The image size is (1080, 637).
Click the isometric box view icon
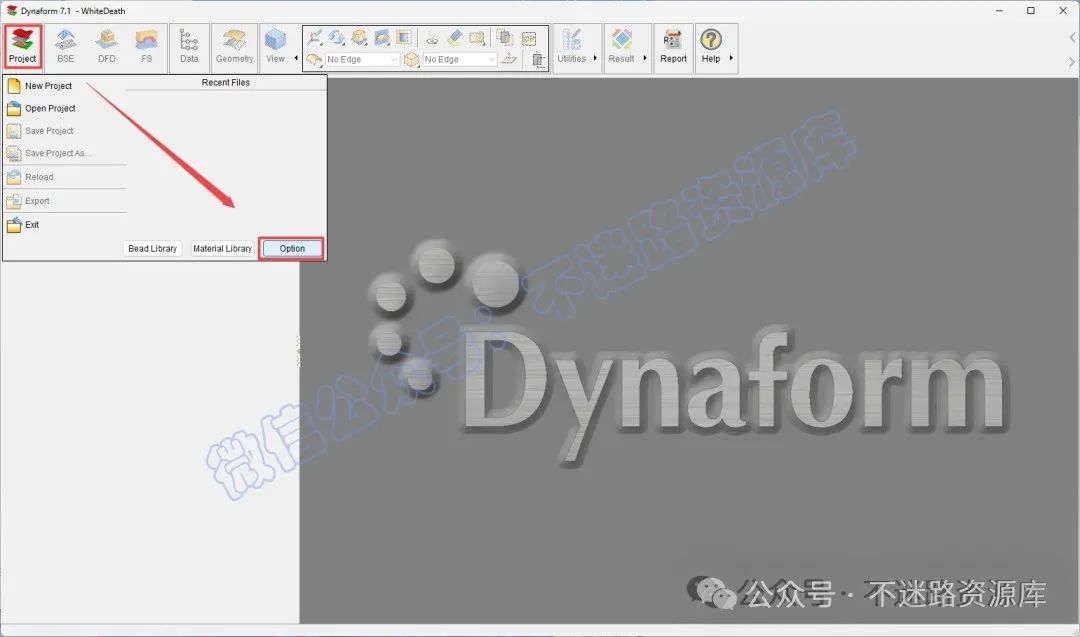click(x=359, y=37)
